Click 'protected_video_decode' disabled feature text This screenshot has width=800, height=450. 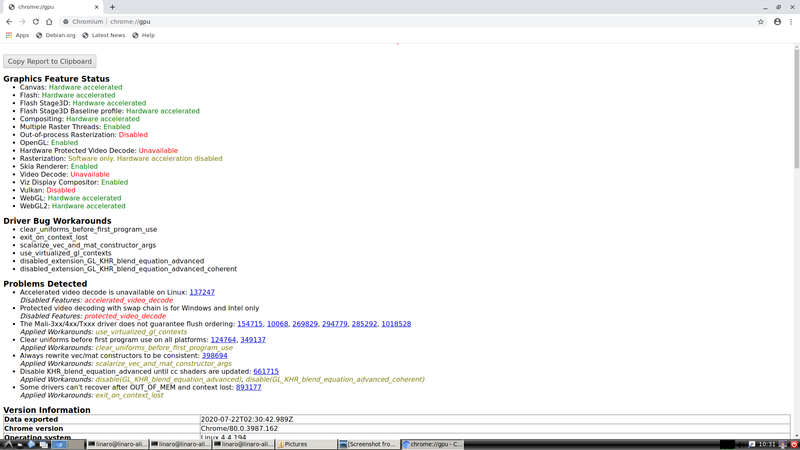tap(125, 316)
